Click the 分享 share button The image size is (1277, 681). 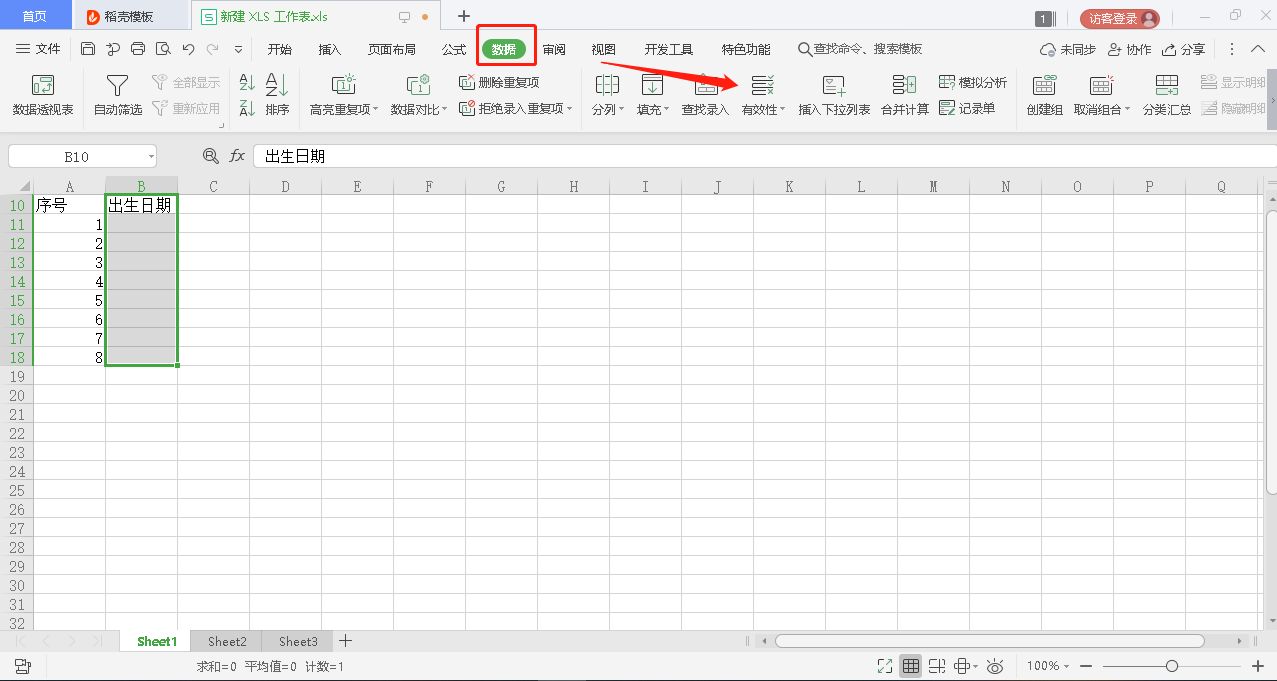[x=1184, y=49]
